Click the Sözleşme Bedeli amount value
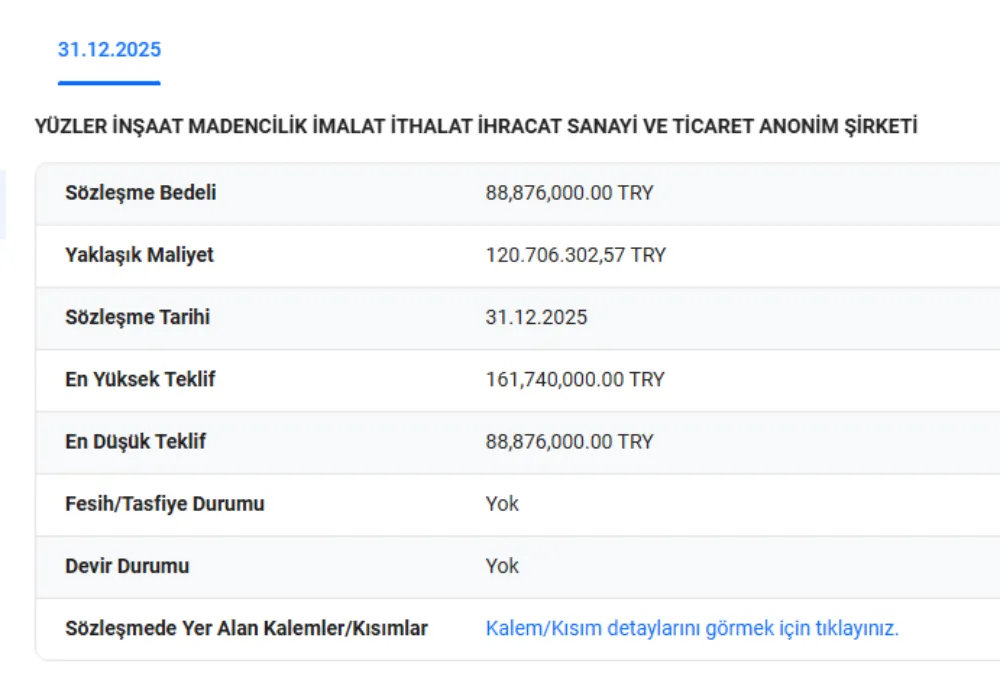The image size is (1000, 683). [x=569, y=193]
